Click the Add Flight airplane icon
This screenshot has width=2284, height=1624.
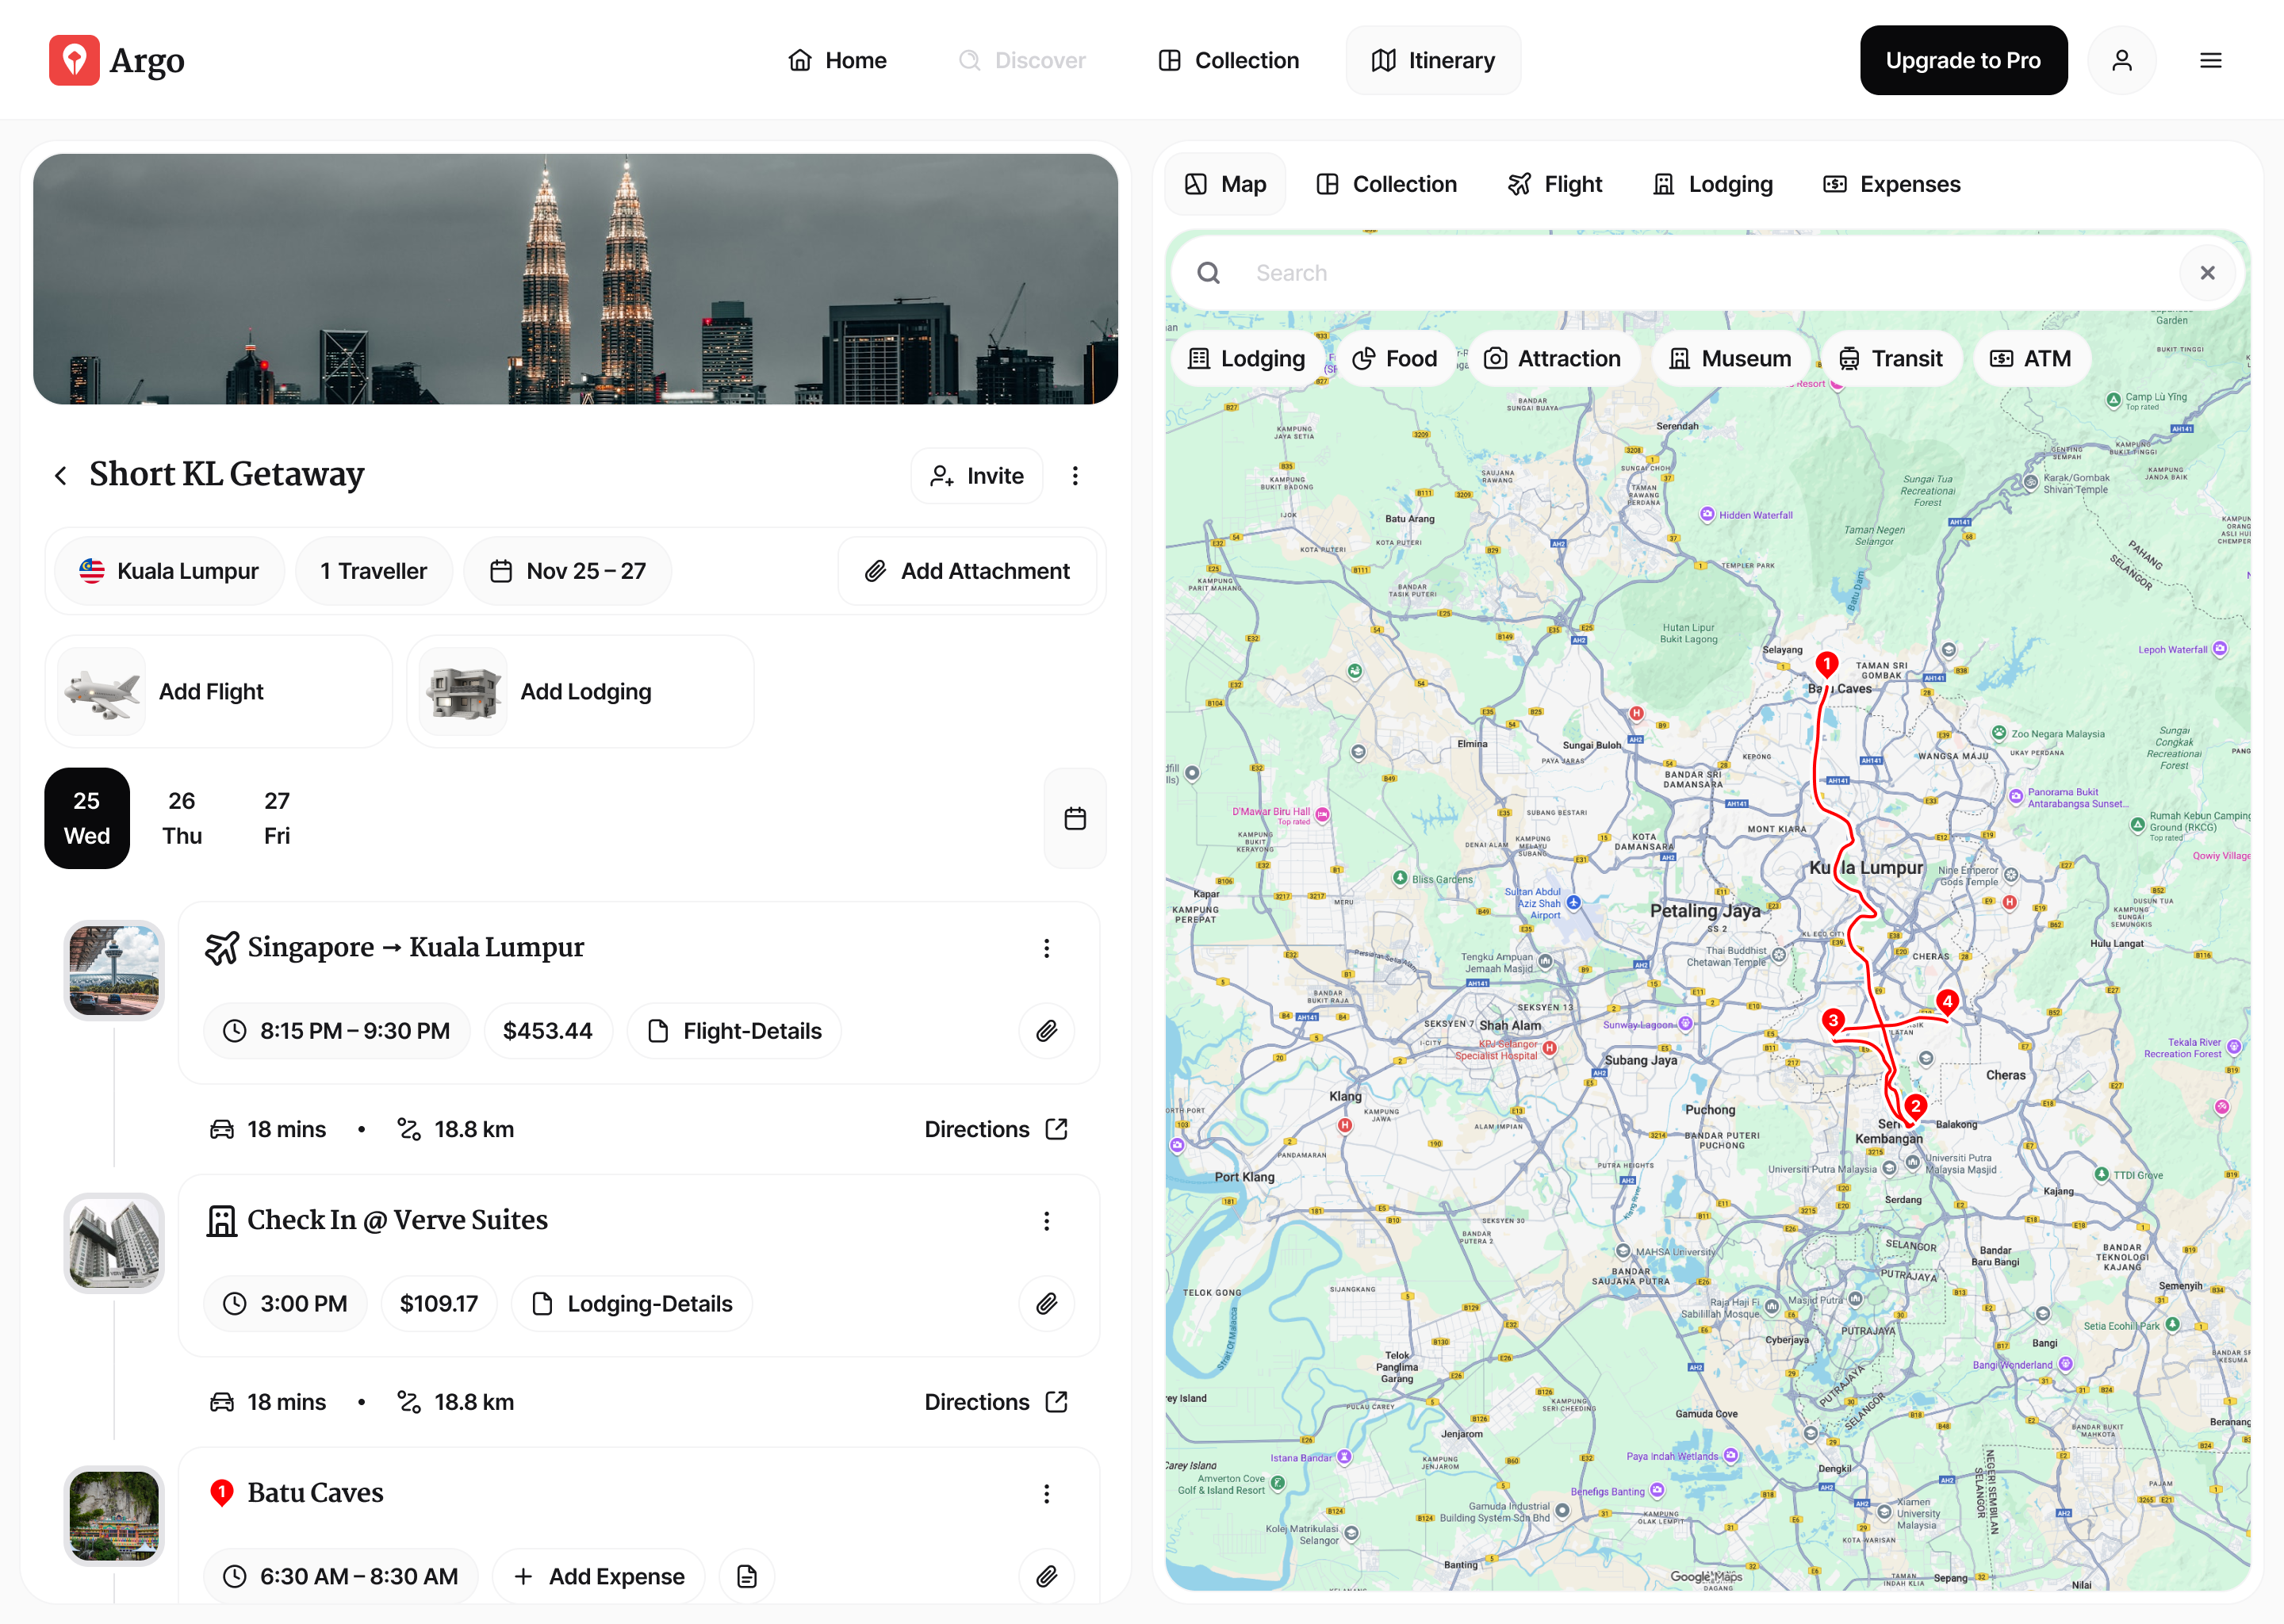(98, 690)
